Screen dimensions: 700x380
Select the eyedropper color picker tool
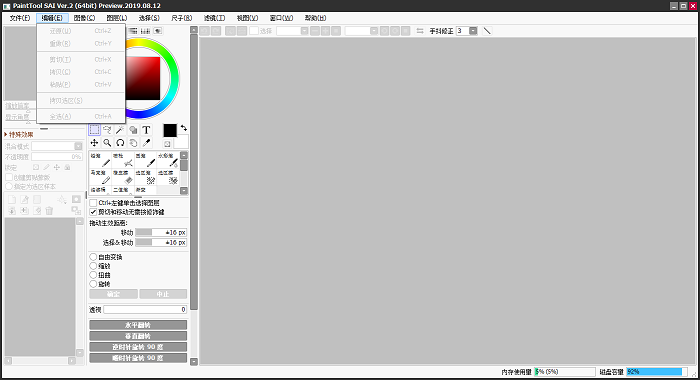146,143
